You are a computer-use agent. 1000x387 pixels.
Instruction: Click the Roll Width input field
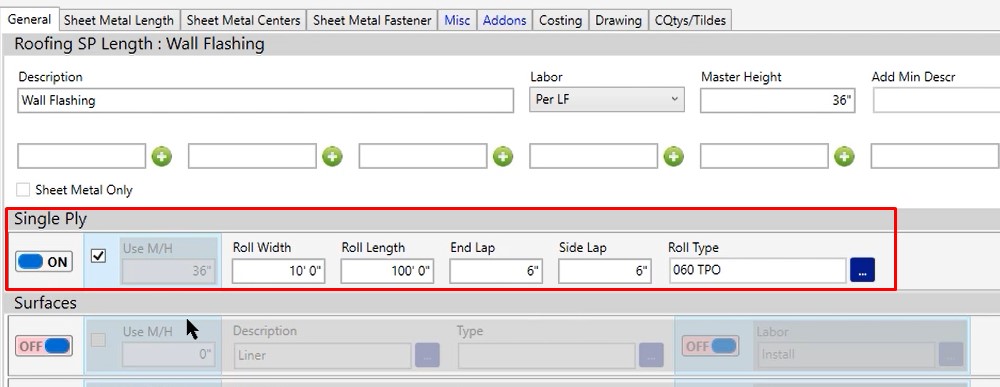tap(279, 271)
